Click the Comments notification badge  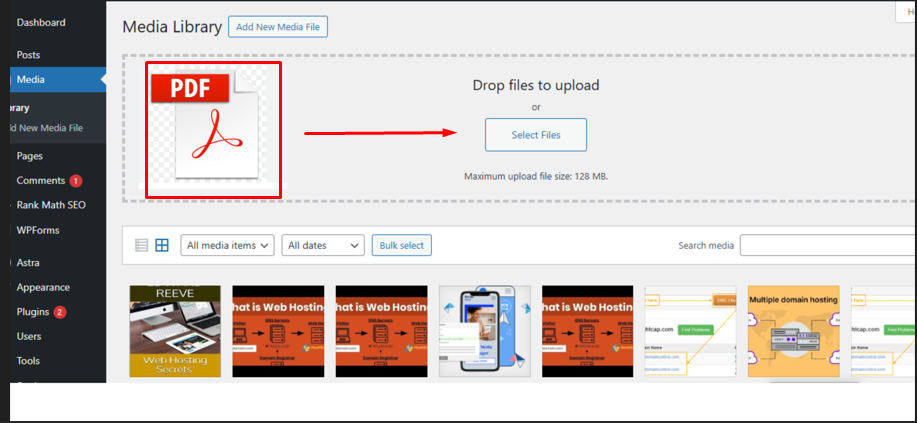pyautogui.click(x=75, y=181)
